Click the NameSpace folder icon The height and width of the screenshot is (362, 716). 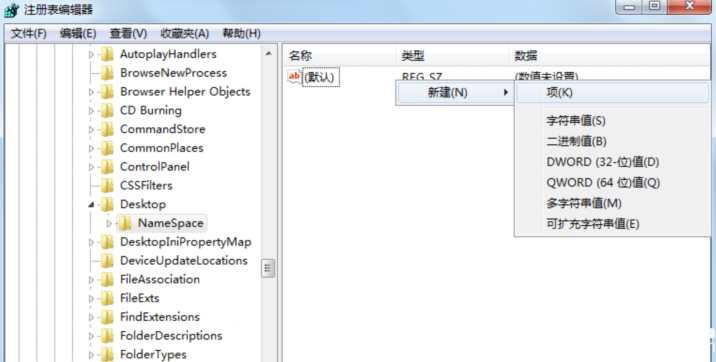(125, 223)
